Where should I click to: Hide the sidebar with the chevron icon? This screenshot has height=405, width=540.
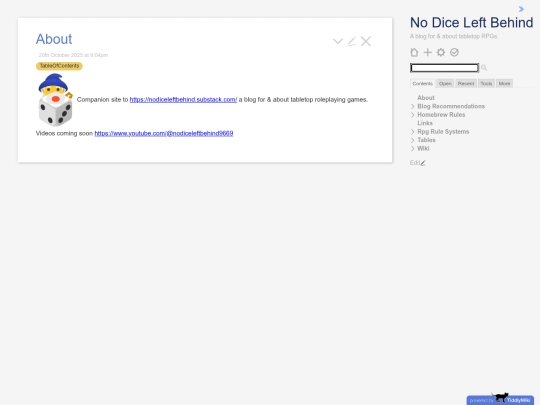click(521, 9)
